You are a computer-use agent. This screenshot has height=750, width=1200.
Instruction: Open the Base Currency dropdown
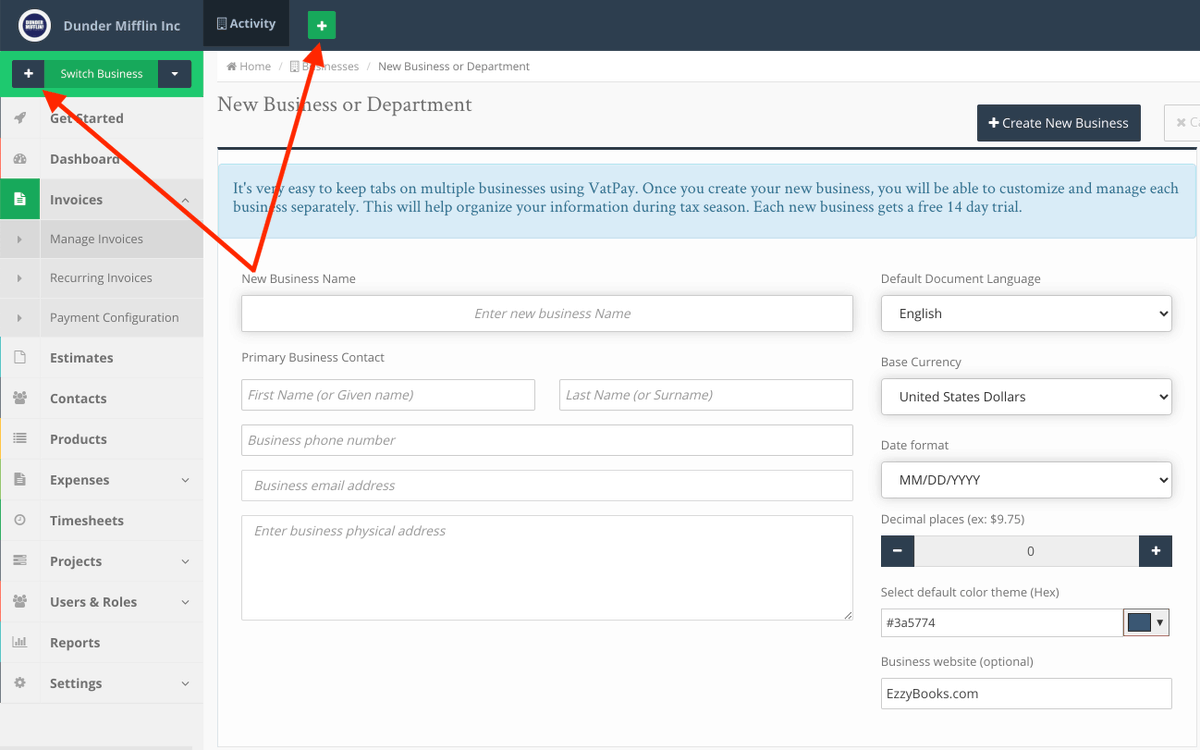point(1026,396)
